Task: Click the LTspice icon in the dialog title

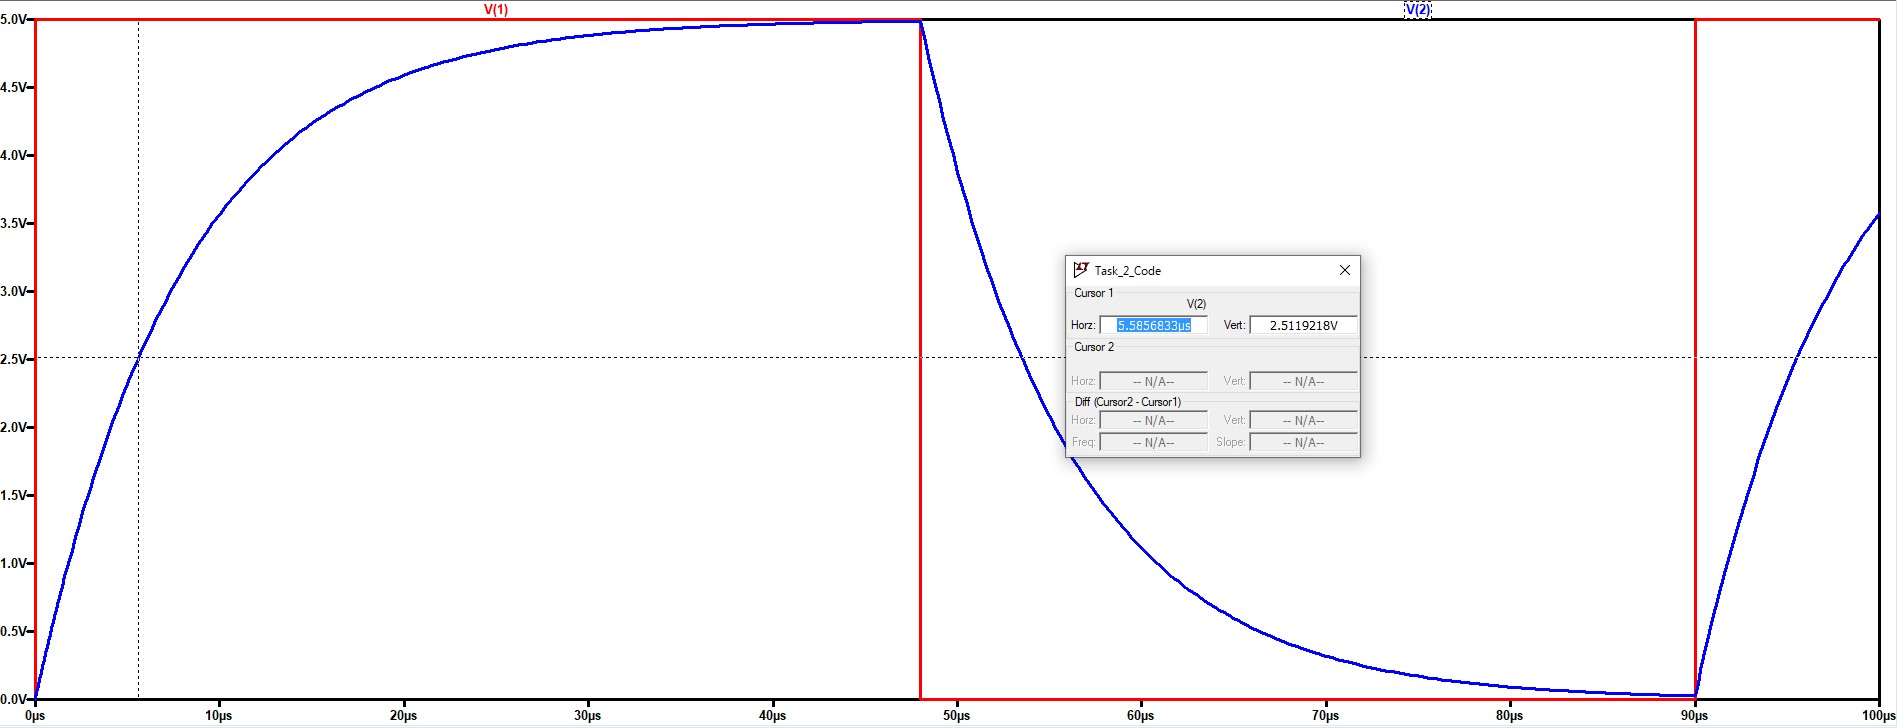Action: pyautogui.click(x=1080, y=270)
